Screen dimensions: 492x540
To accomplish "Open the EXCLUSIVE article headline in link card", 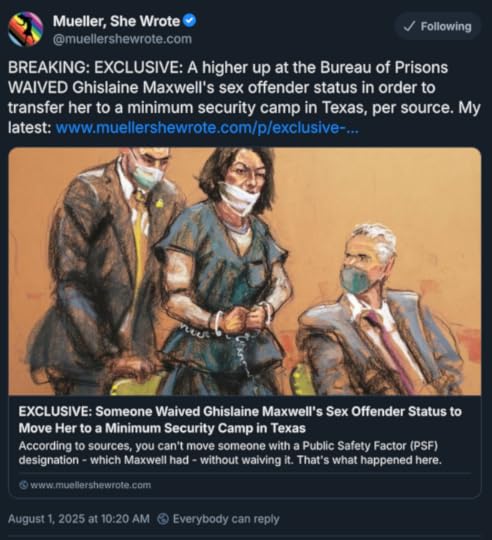I will (240, 419).
